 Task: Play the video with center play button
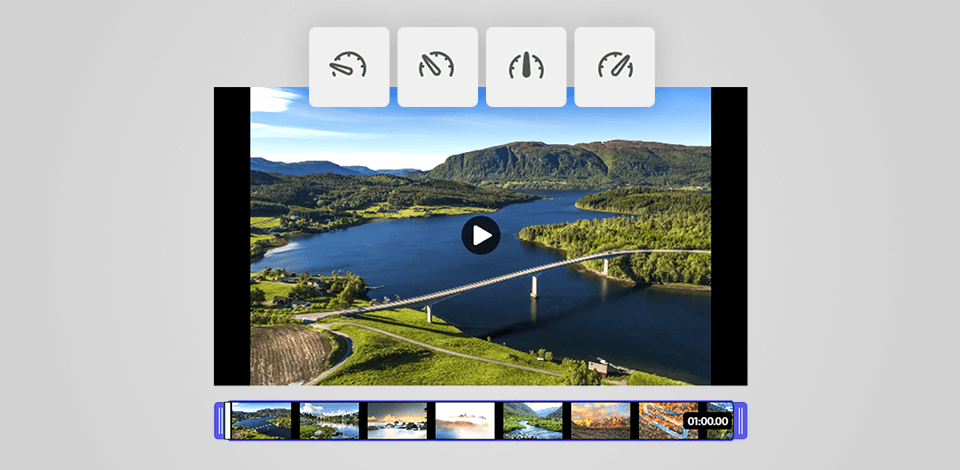click(x=481, y=236)
